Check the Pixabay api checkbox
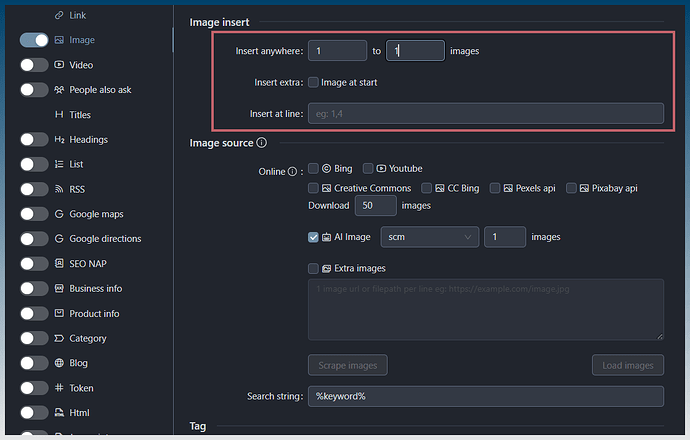Screen dimensions: 690x440 571,188
